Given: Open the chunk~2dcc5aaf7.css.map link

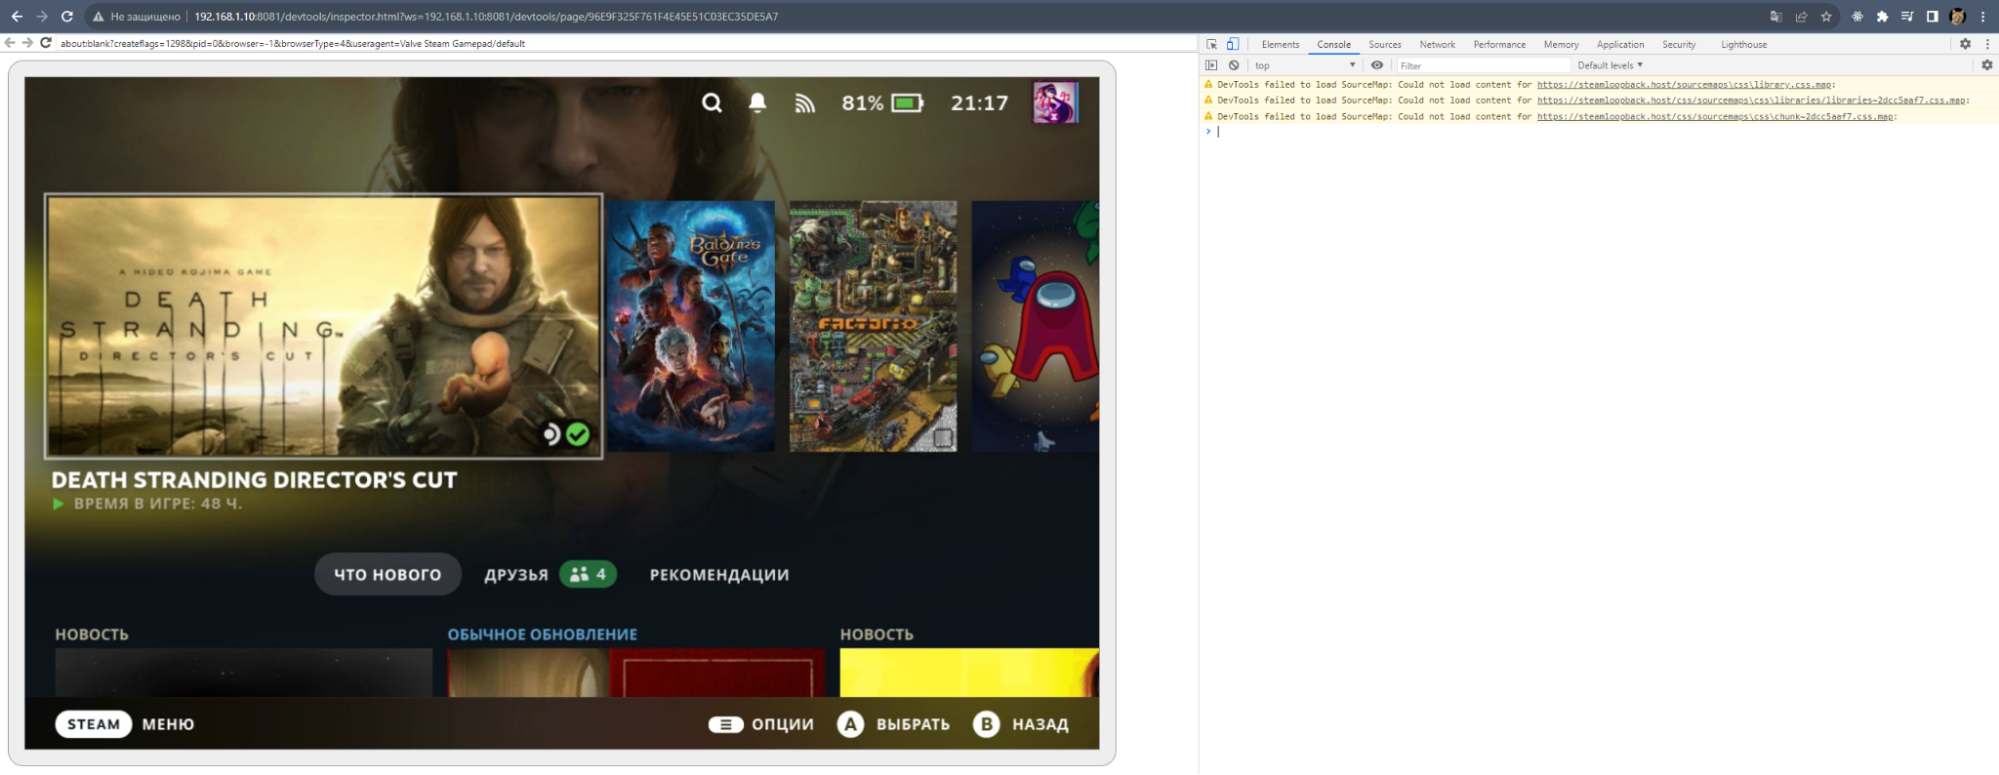Looking at the screenshot, I should point(1715,116).
